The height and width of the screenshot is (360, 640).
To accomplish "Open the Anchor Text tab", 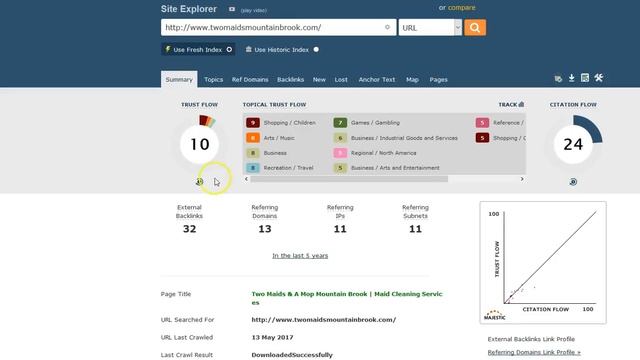I will tap(377, 80).
